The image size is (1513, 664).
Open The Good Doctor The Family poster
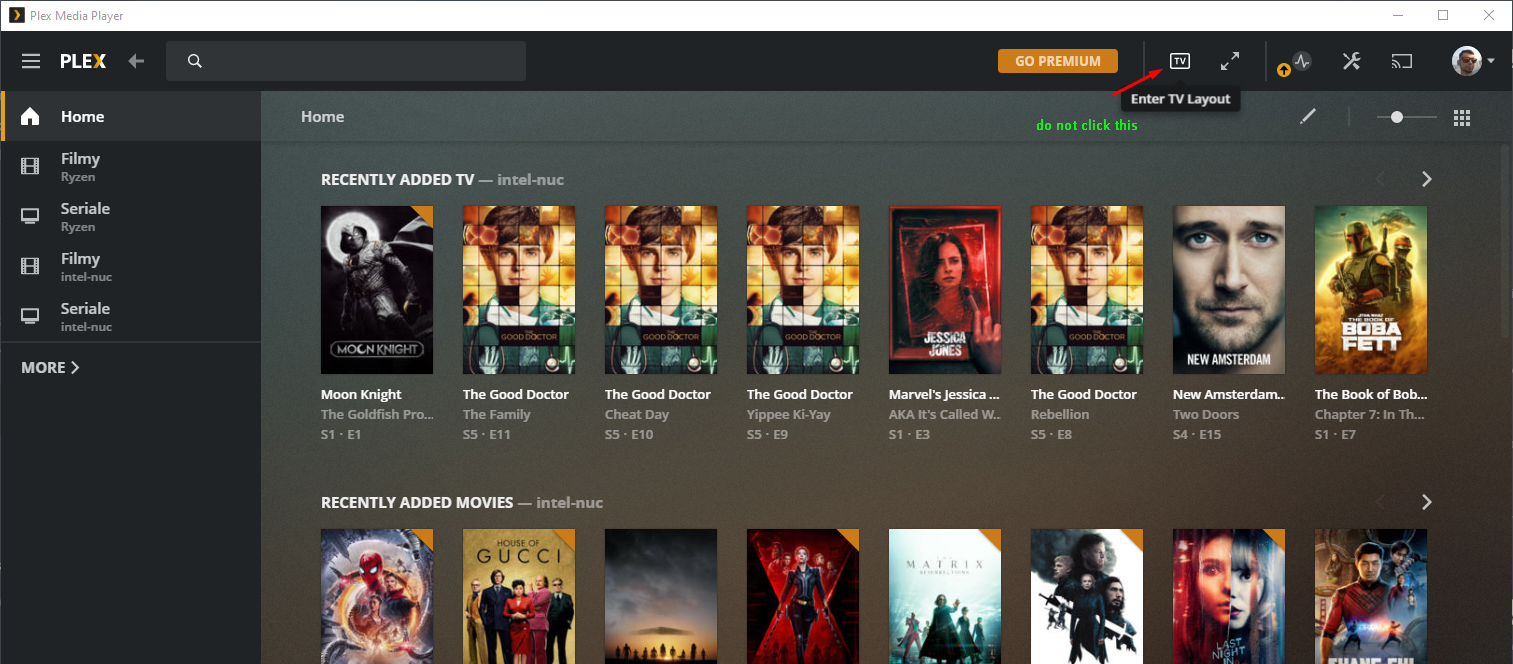tap(519, 290)
